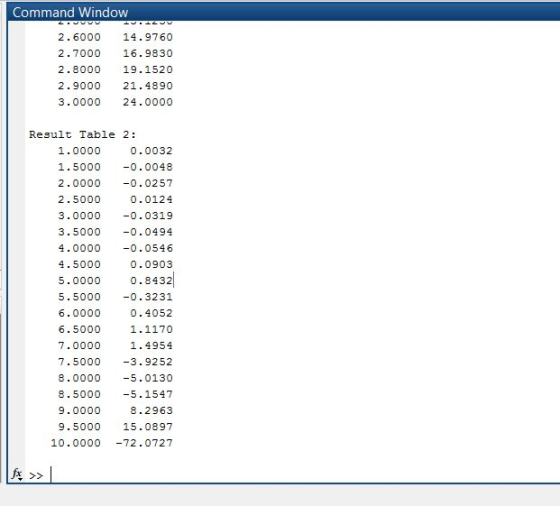This screenshot has width=560, height=506.
Task: Click the value -3.9252
Action: pyautogui.click(x=148, y=362)
